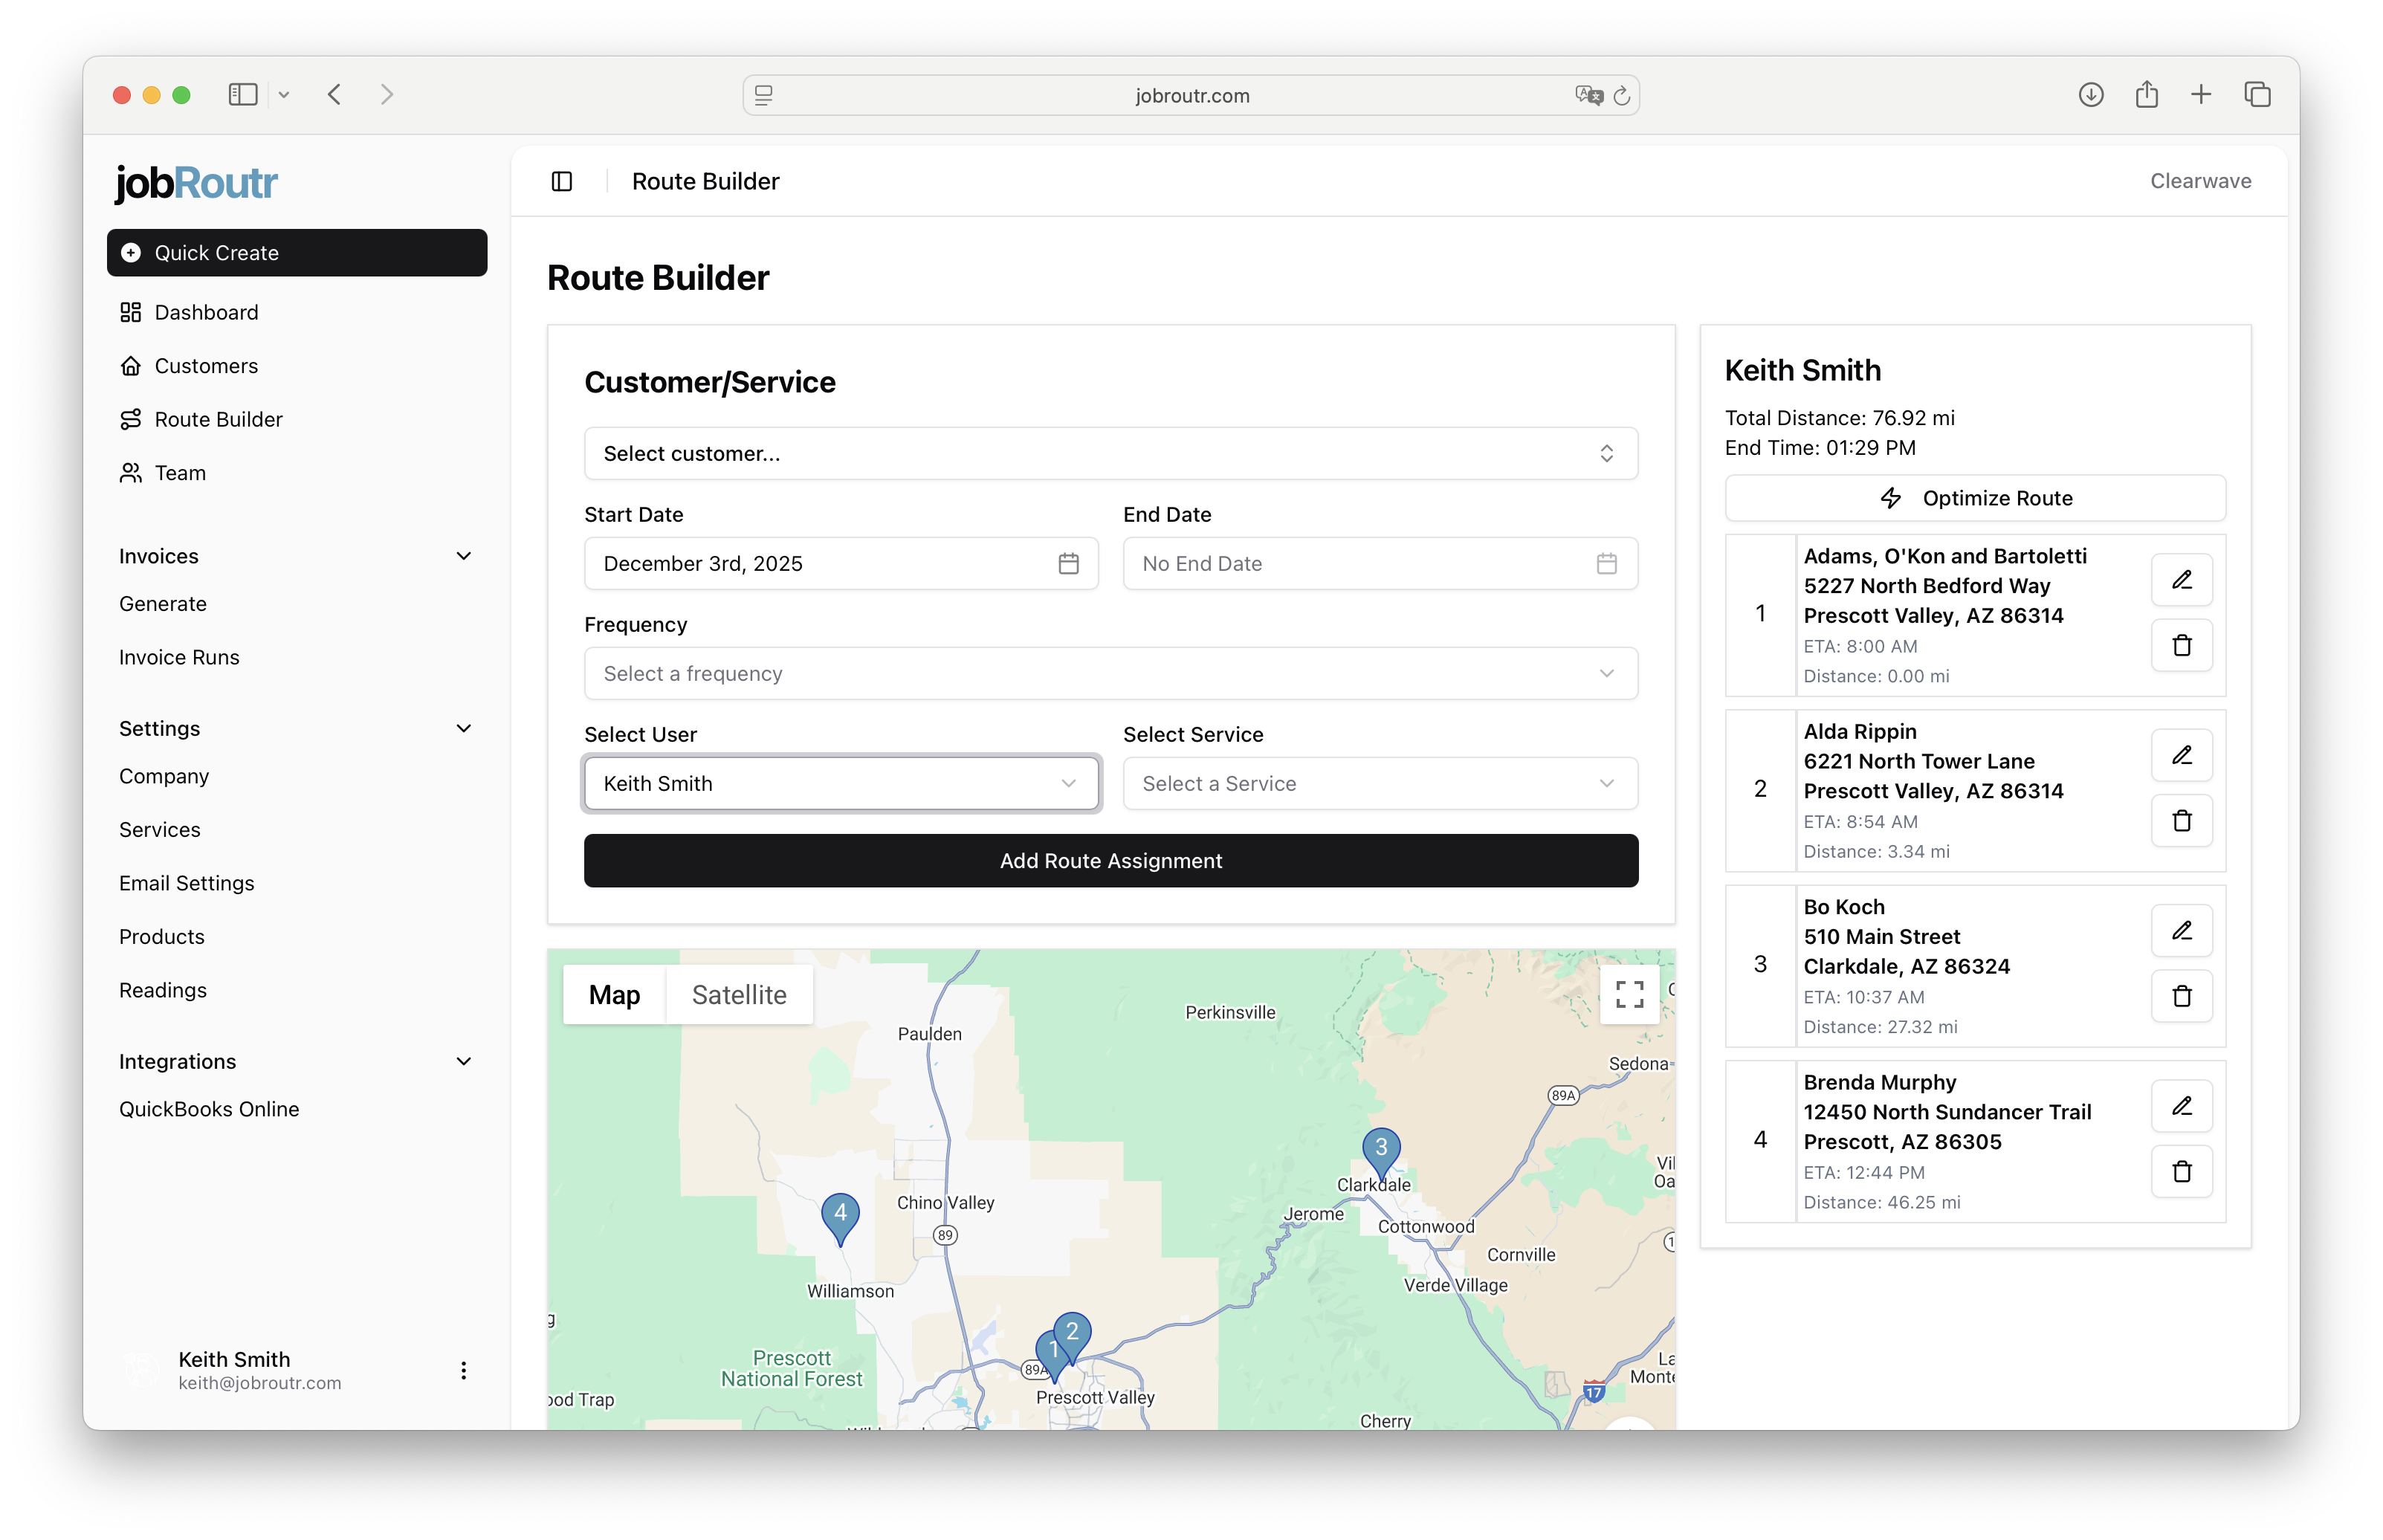Viewport: 2383px width, 1540px height.
Task: Open the Start Date picker field
Action: click(x=841, y=563)
